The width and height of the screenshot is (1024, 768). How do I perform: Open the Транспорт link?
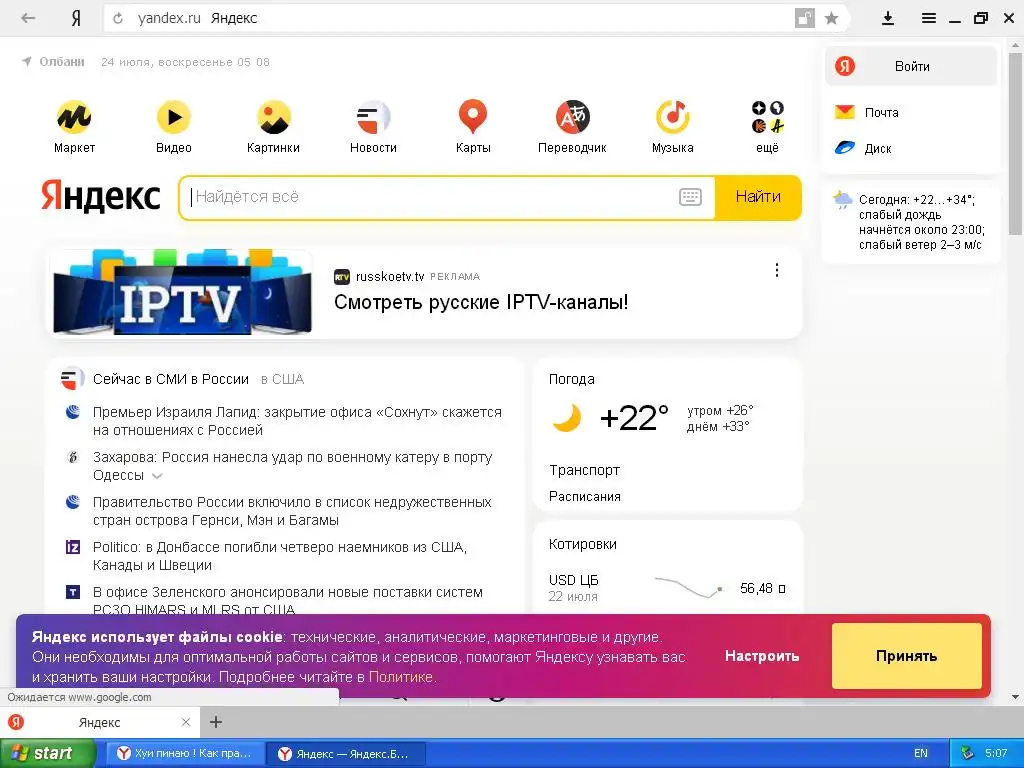(584, 470)
